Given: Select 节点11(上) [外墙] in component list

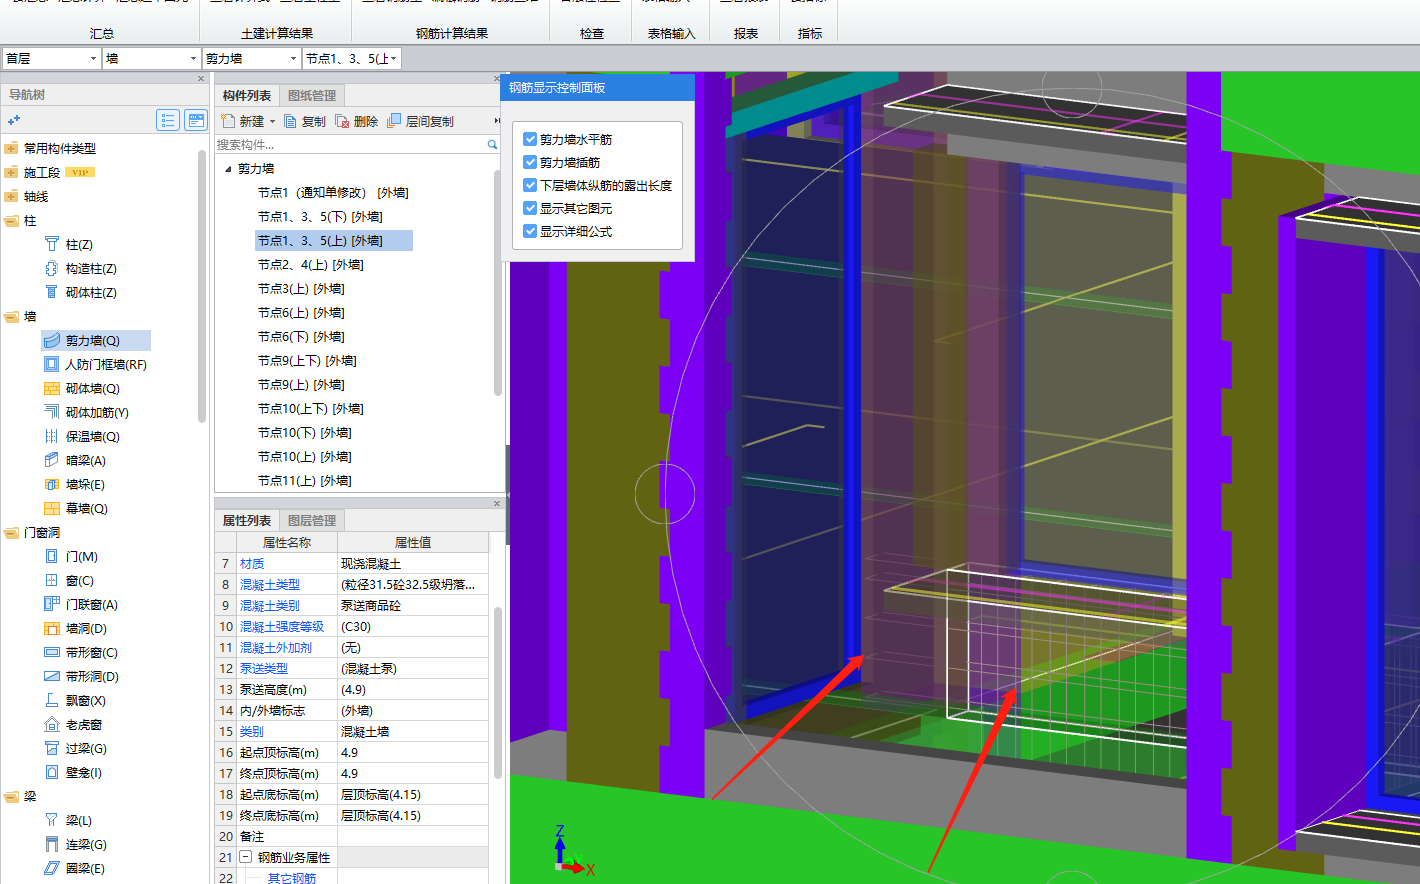Looking at the screenshot, I should 305,481.
